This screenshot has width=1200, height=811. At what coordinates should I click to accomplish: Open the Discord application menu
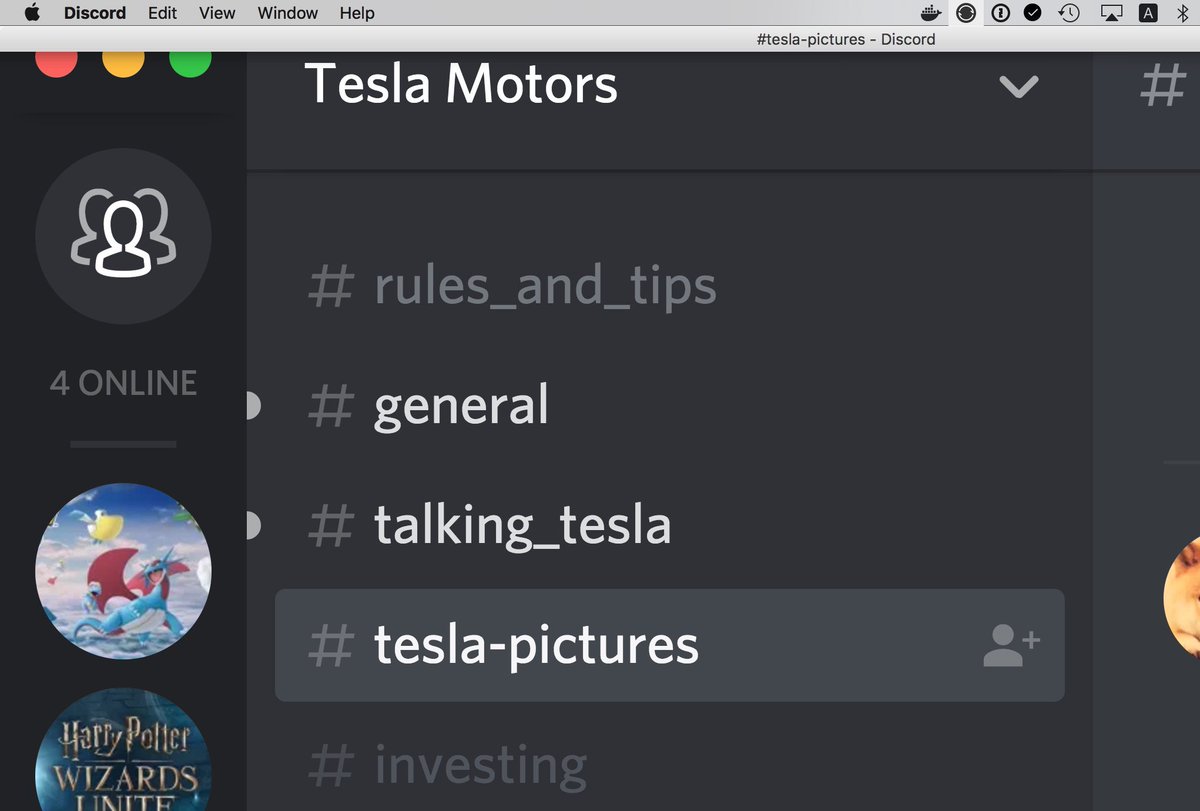coord(95,13)
